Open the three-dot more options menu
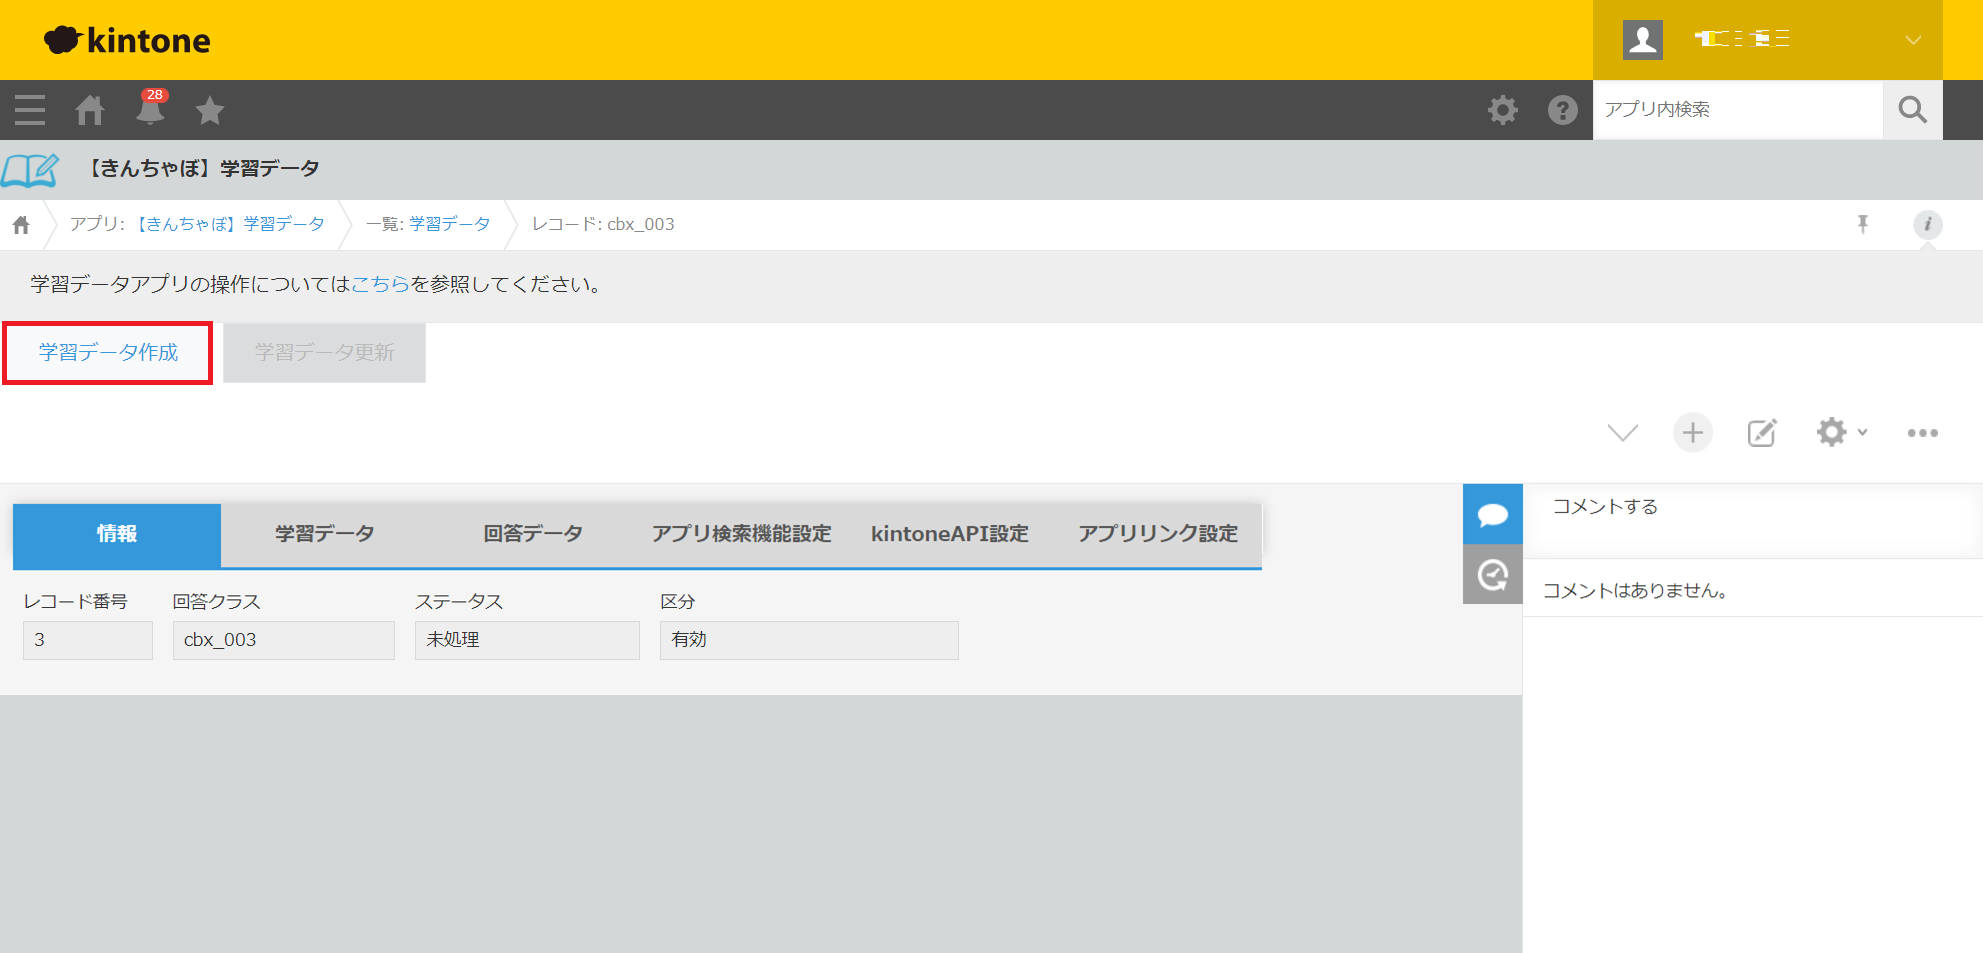This screenshot has width=1983, height=953. click(x=1922, y=433)
